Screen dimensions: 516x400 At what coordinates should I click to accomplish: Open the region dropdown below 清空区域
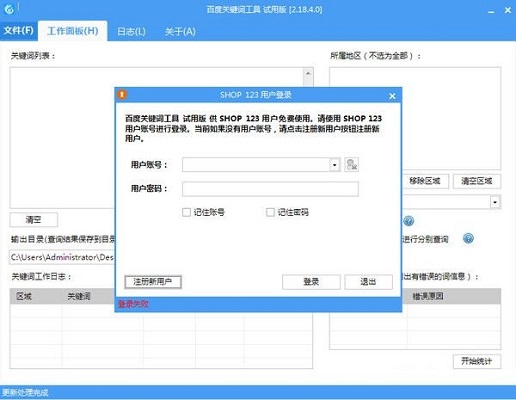click(x=495, y=202)
